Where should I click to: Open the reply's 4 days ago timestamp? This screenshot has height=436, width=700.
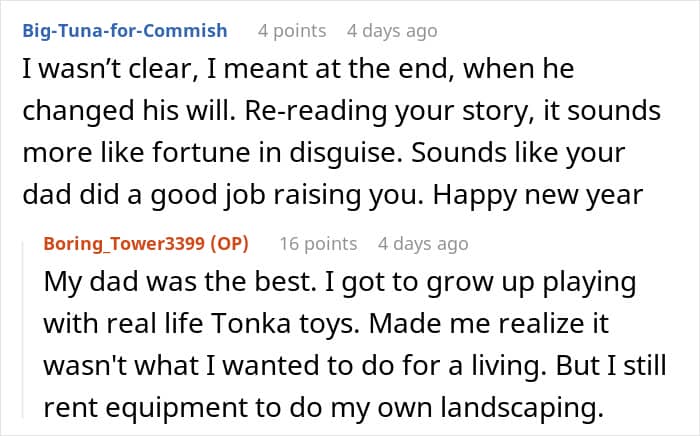422,243
